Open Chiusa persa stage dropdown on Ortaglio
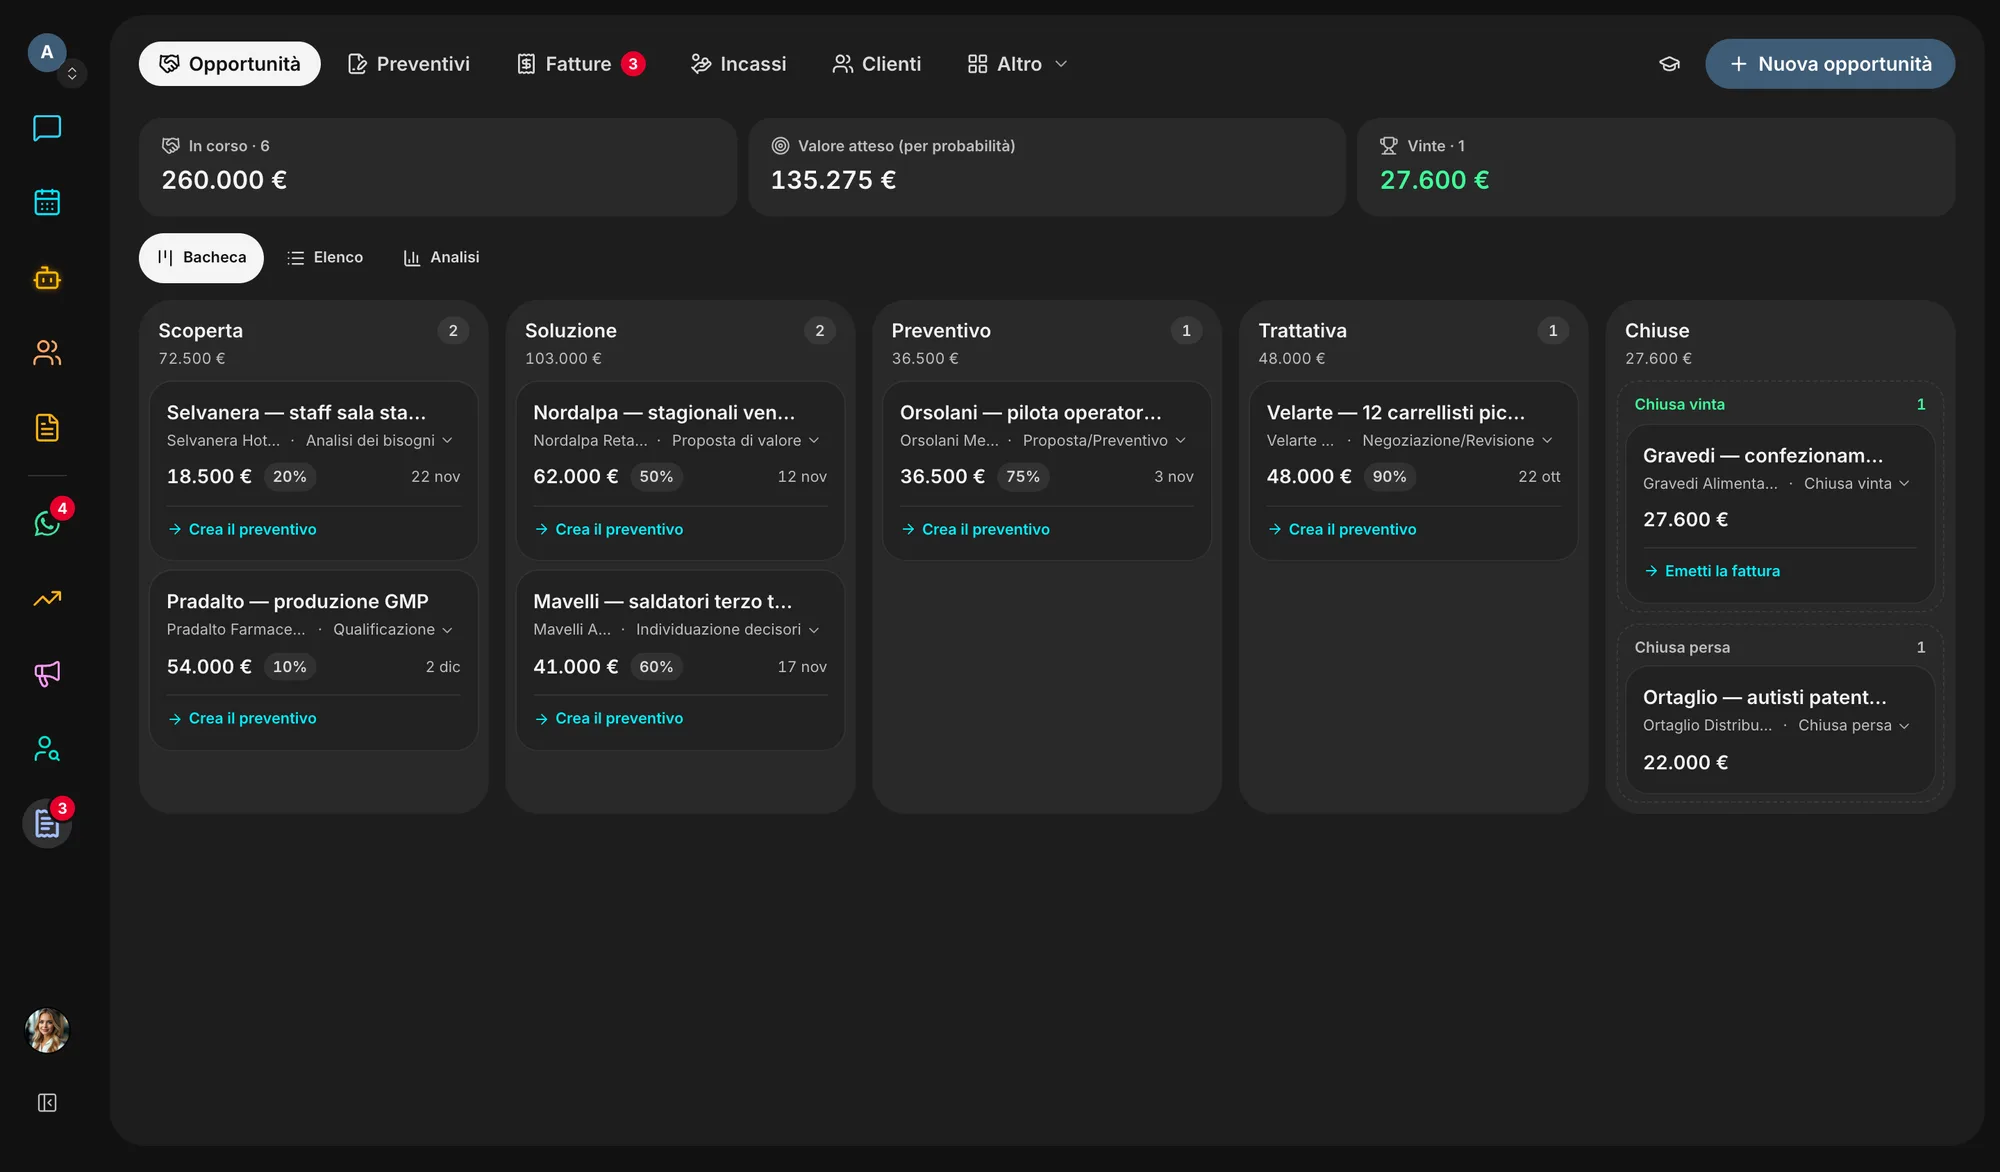 (1854, 725)
